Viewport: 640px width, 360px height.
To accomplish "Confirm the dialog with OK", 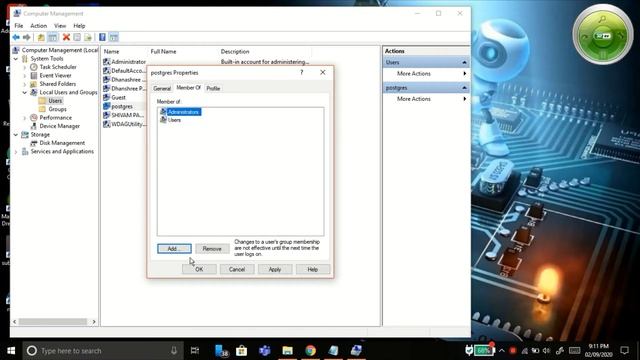I will pos(199,269).
